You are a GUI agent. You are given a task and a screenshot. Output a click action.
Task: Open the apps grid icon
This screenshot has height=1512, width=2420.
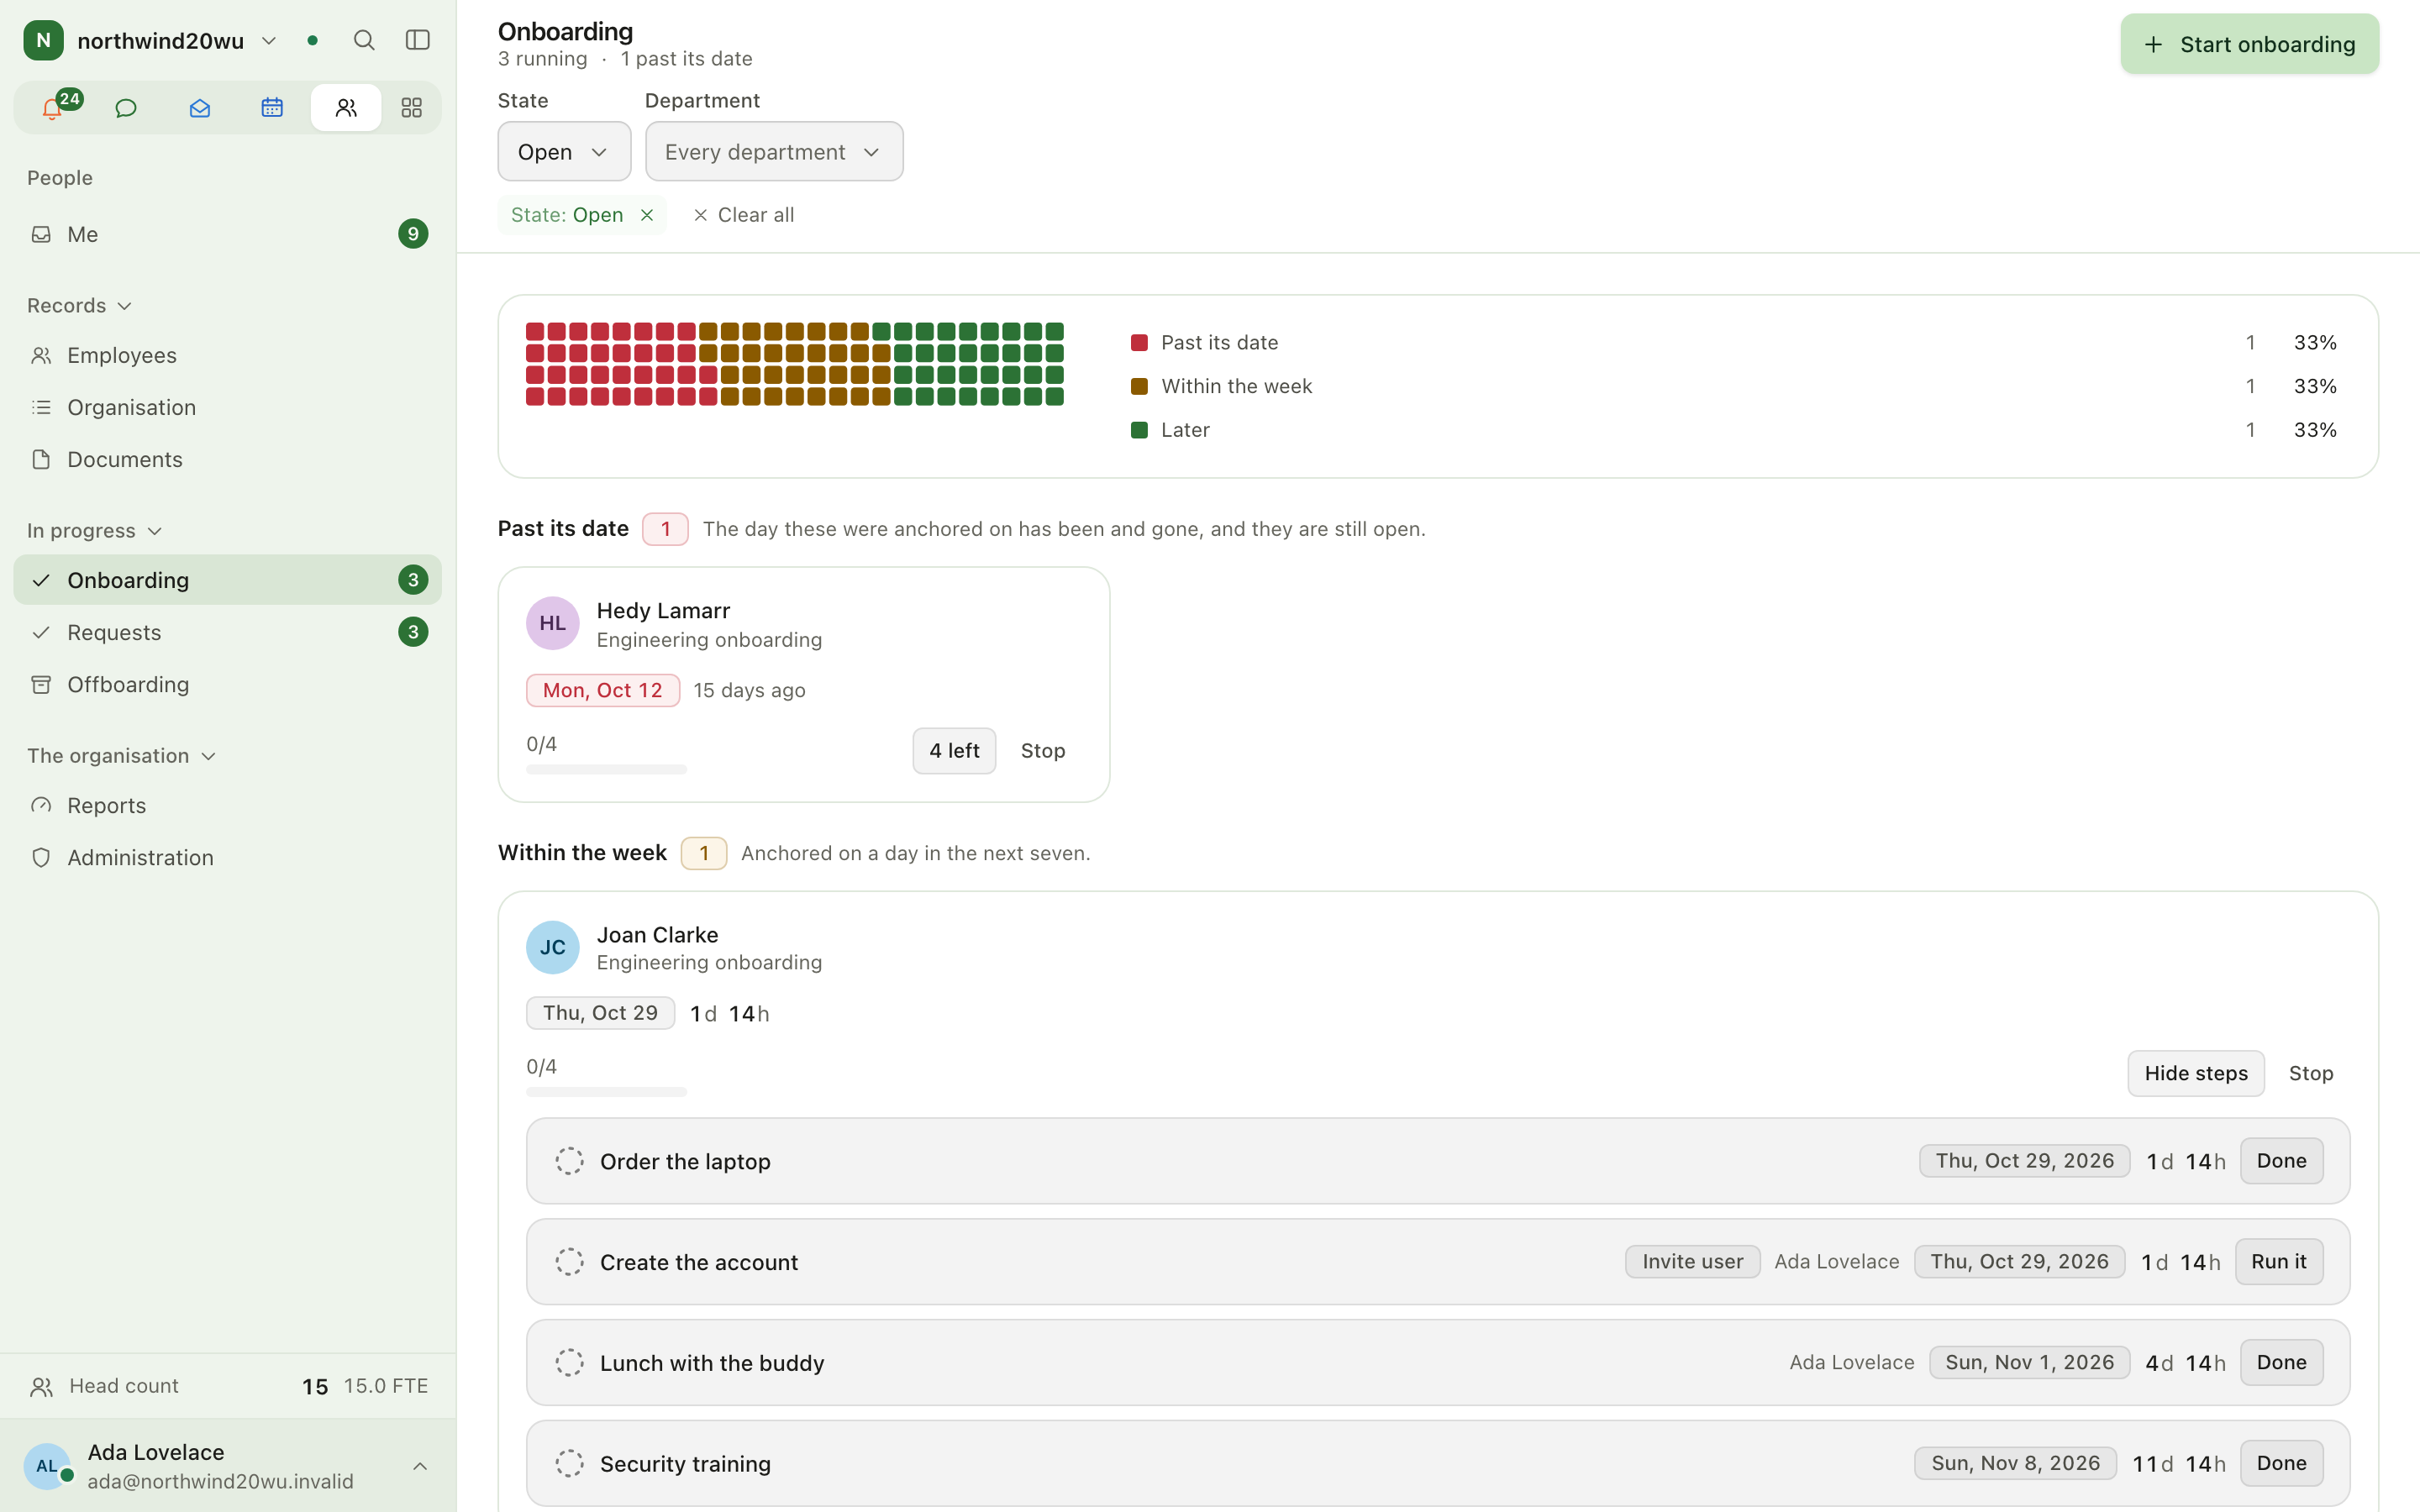pyautogui.click(x=412, y=108)
